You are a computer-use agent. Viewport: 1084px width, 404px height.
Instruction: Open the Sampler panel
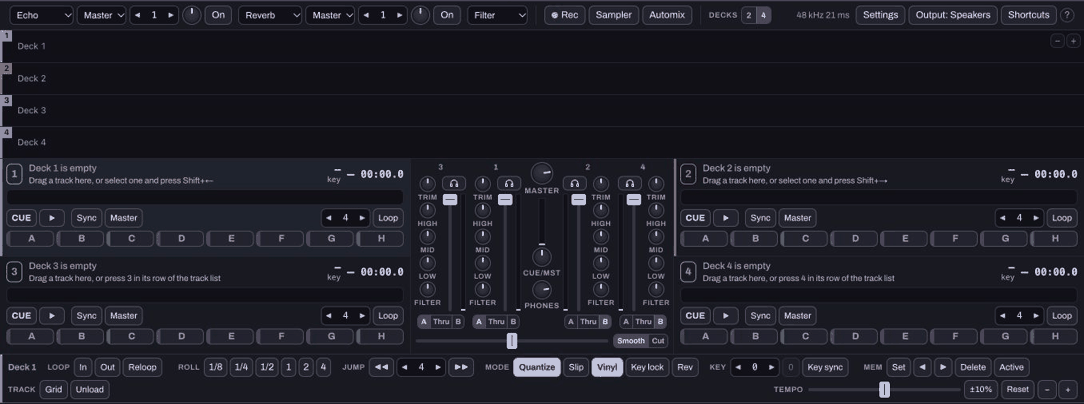[x=614, y=15]
